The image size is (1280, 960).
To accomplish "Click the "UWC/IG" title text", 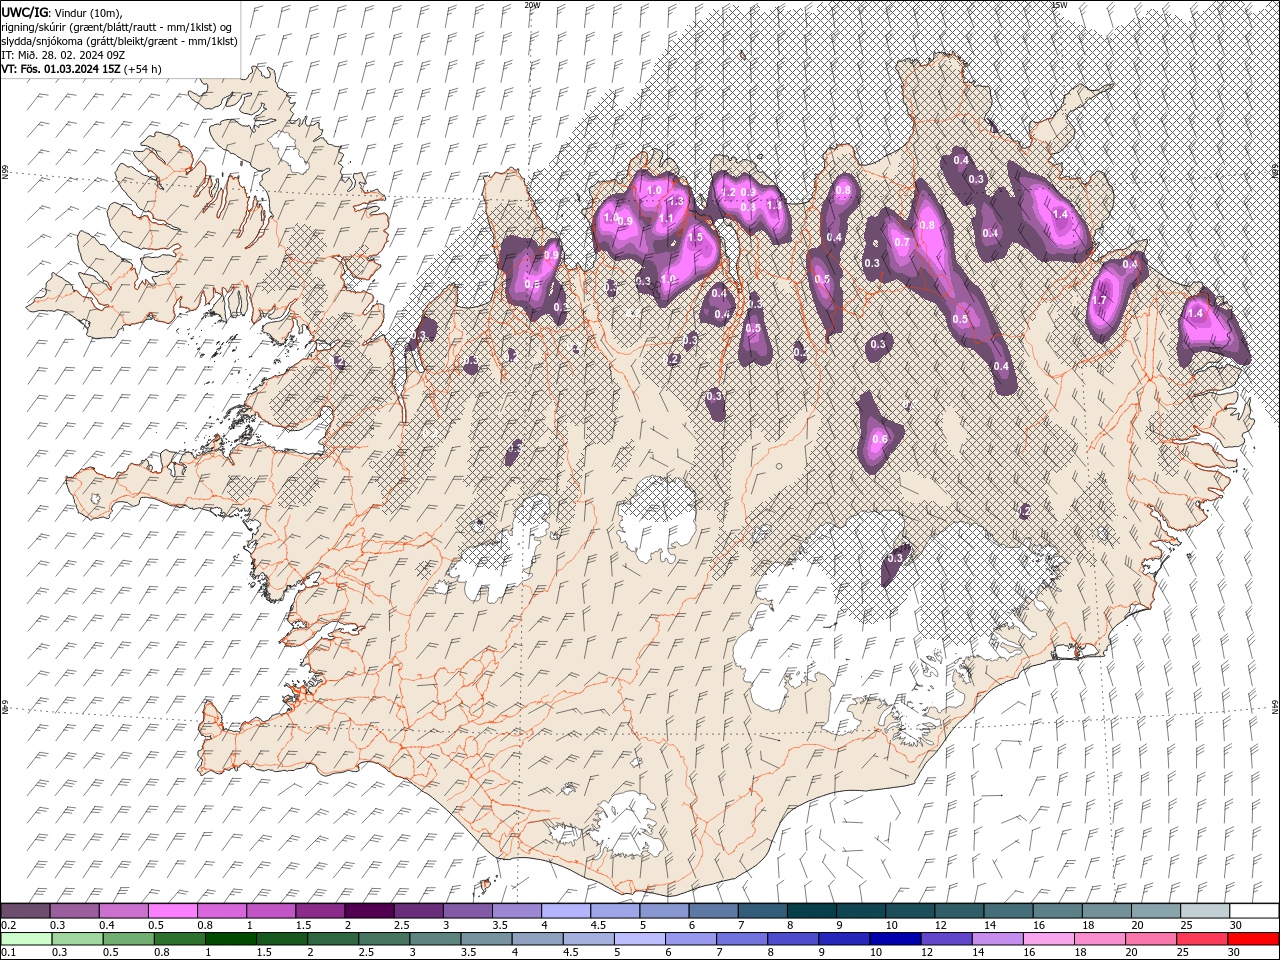I will click(x=23, y=11).
